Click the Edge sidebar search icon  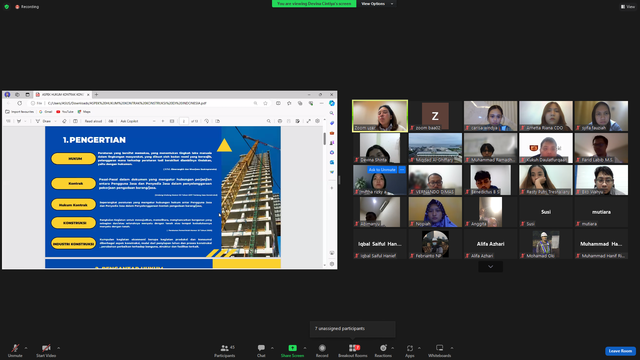[332, 113]
